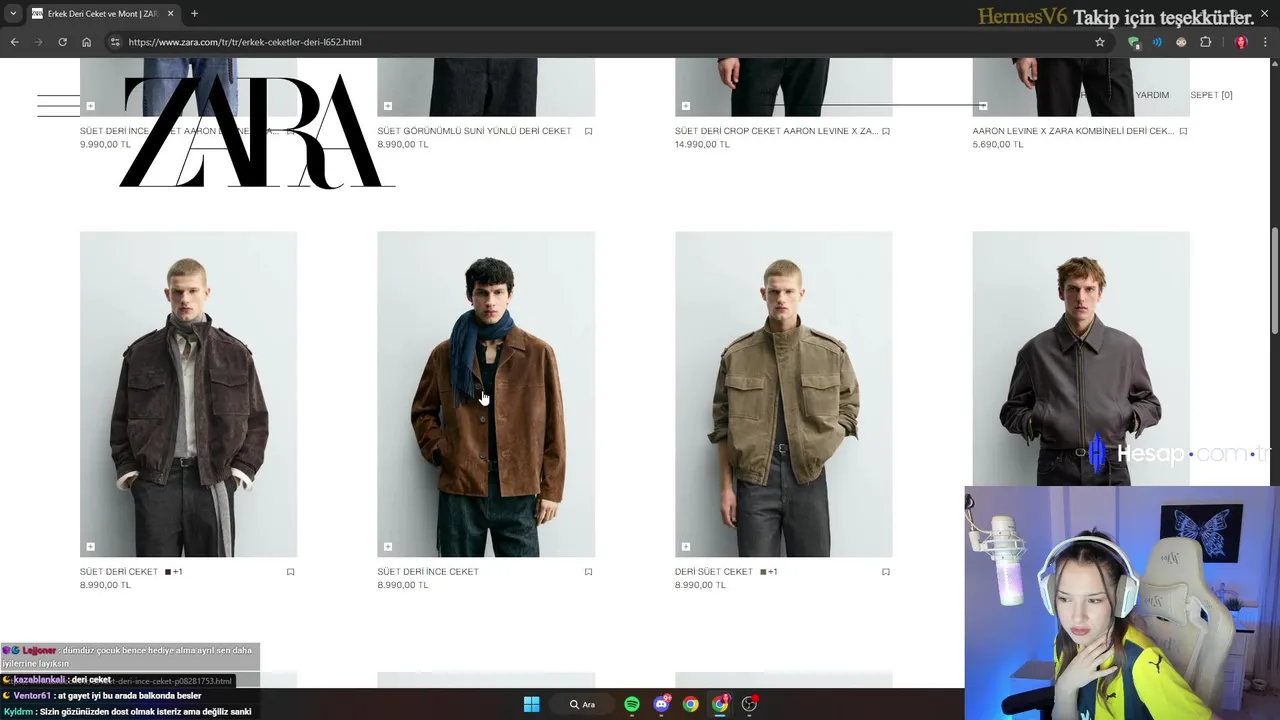Viewport: 1280px width, 720px height.
Task: Open a new browser tab
Action: 194,14
